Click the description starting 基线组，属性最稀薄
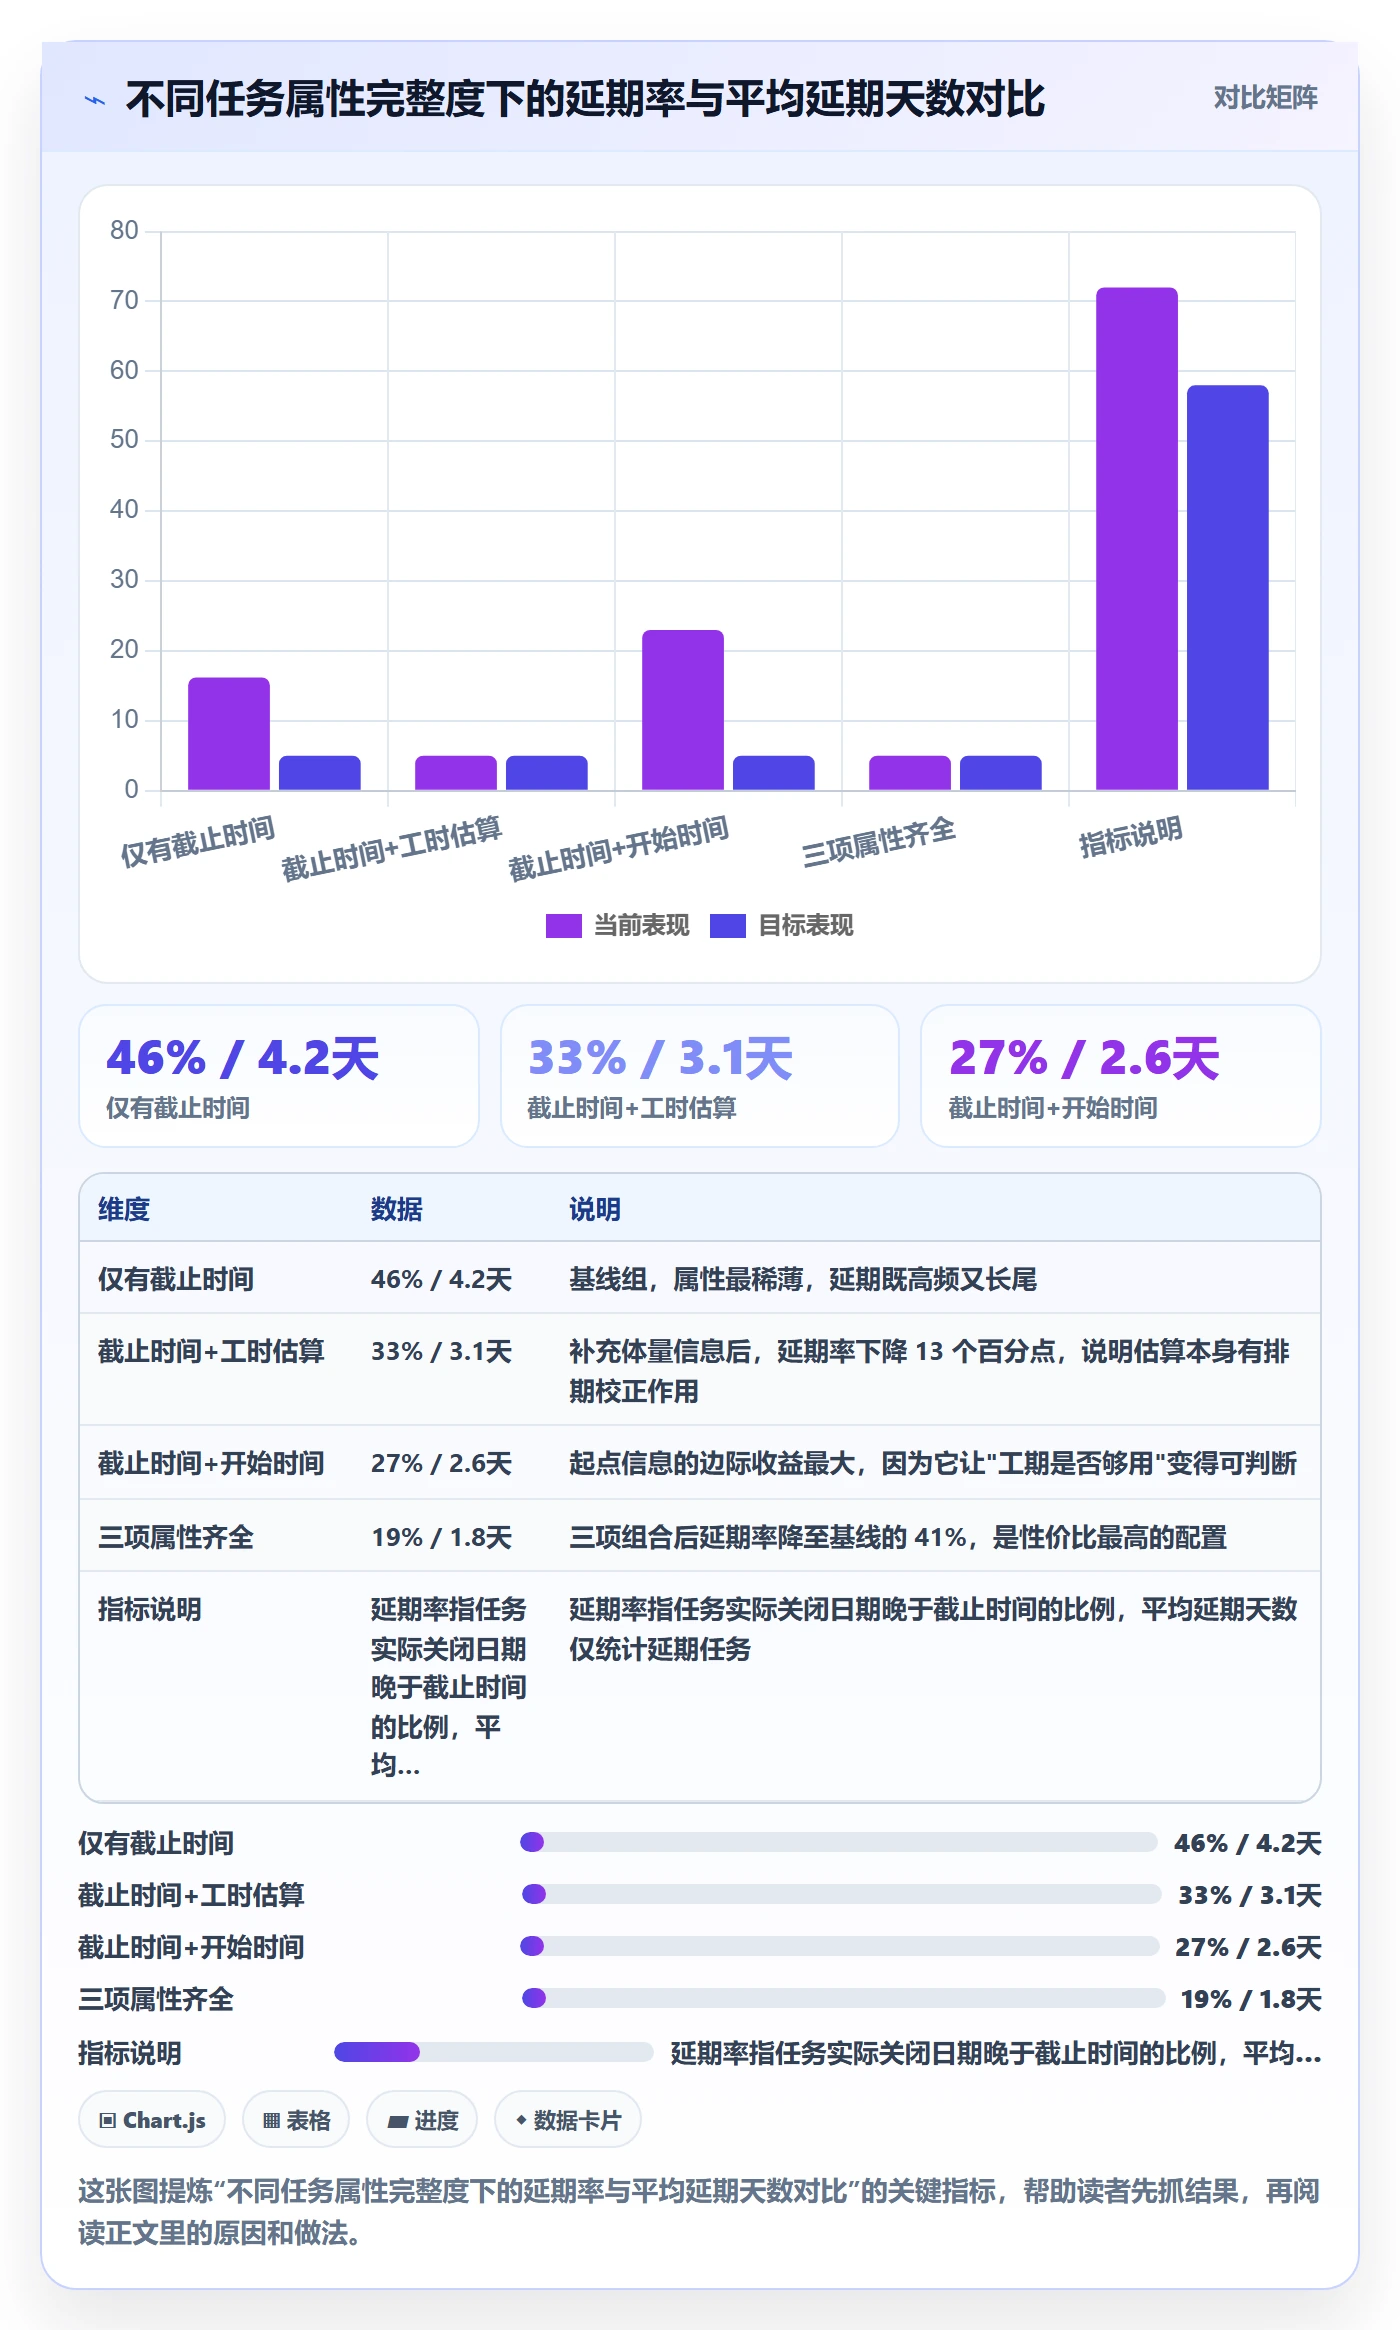 (x=803, y=1279)
